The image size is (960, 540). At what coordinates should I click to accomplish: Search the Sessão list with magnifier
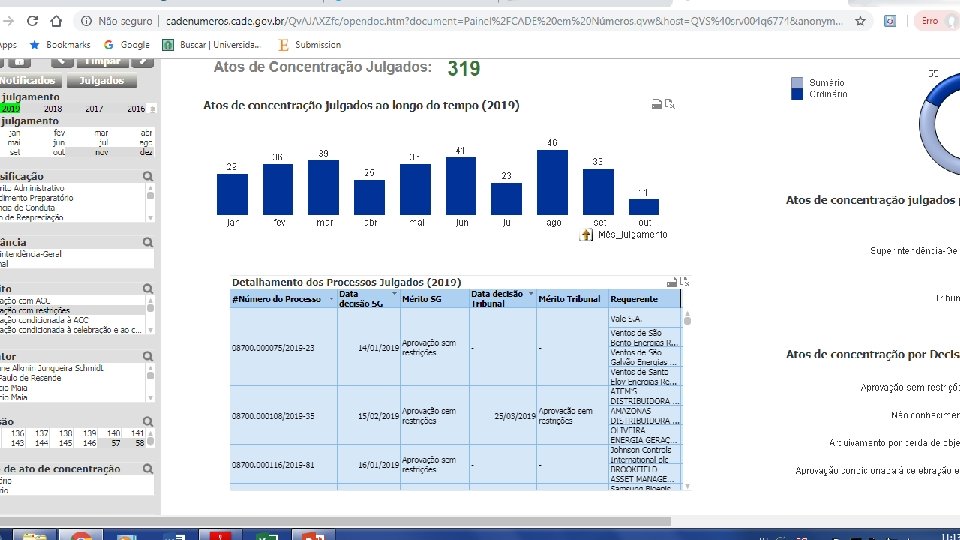pos(148,422)
